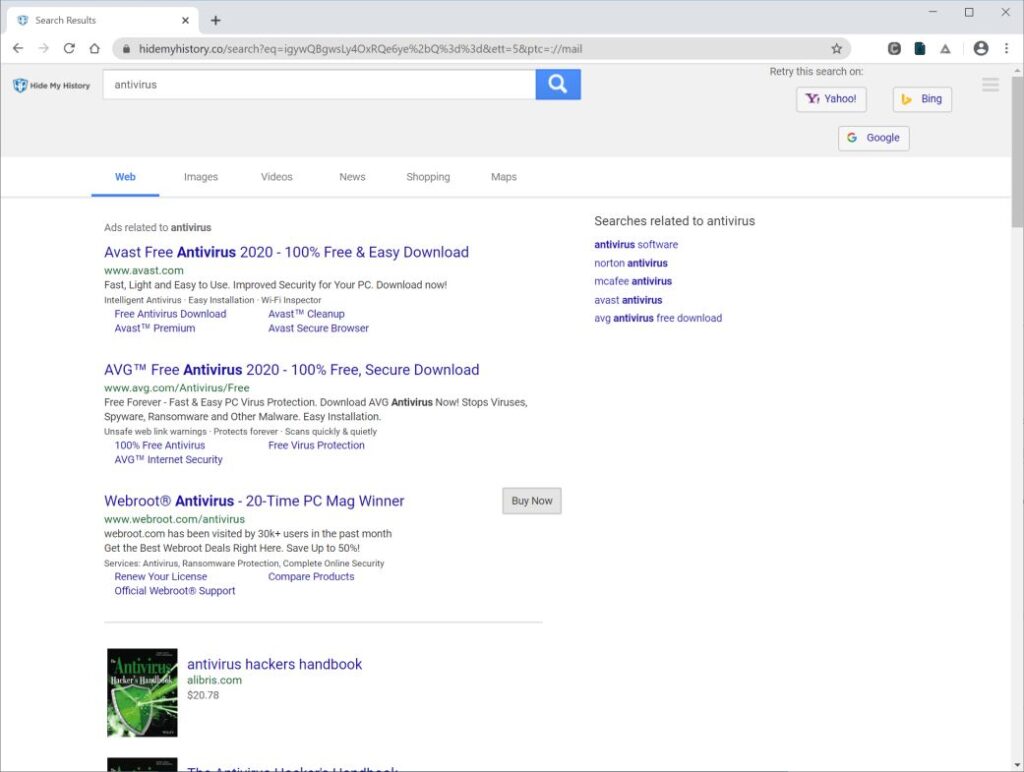Open Free Antivirus Download sitelink
This screenshot has height=772, width=1024.
tap(170, 314)
